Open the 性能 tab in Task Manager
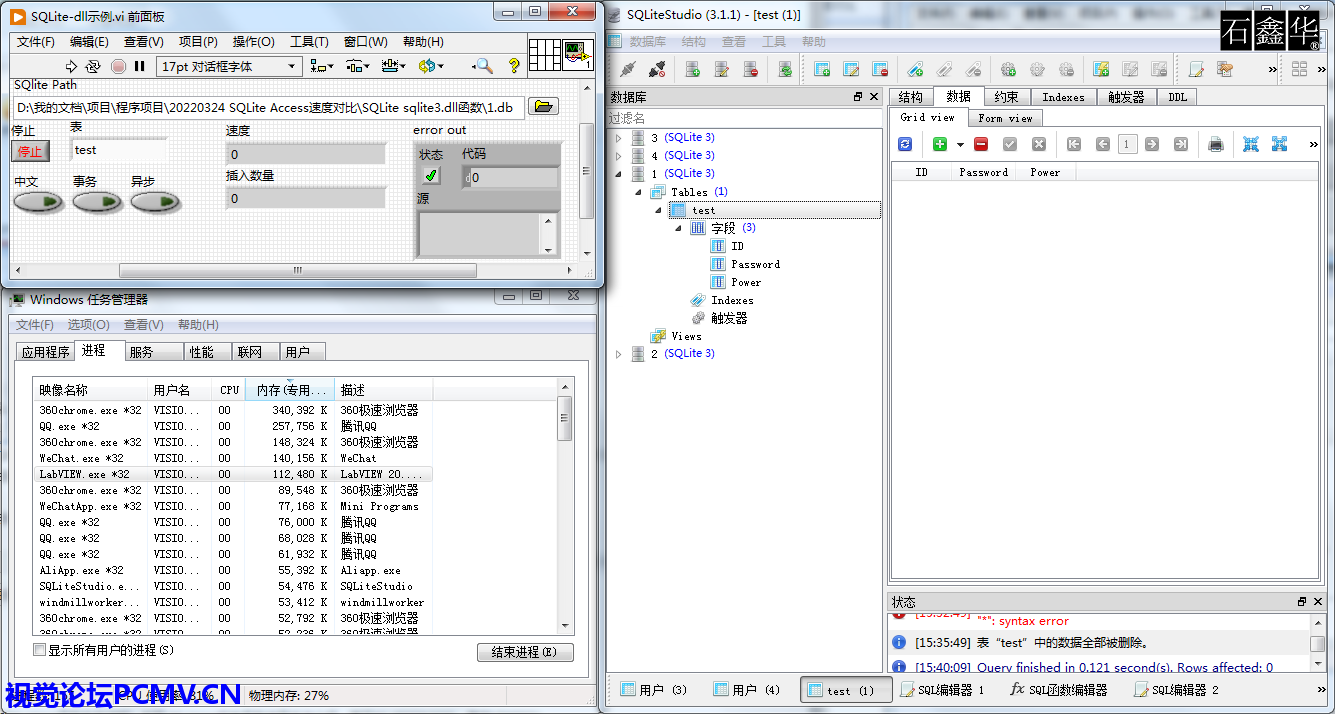Viewport: 1335px width, 714px height. click(x=201, y=352)
